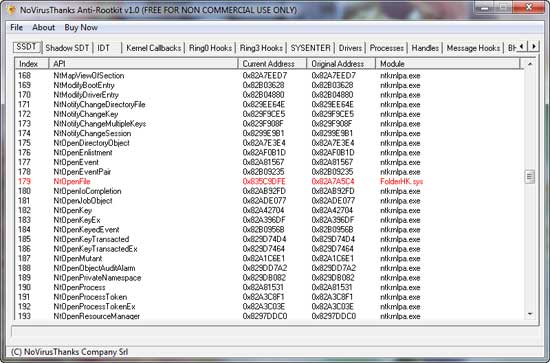Close the Anti-Rootkit window
Screen dimensions: 550x363
529,7
